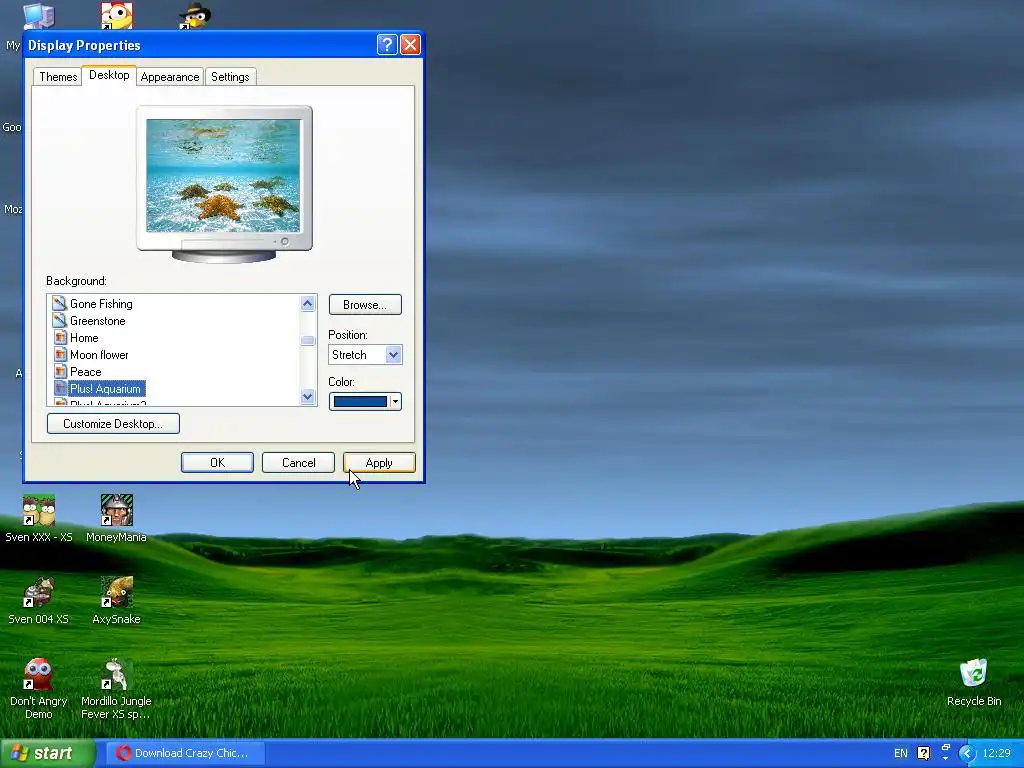
Task: Confirm with the OK button
Action: (x=217, y=462)
